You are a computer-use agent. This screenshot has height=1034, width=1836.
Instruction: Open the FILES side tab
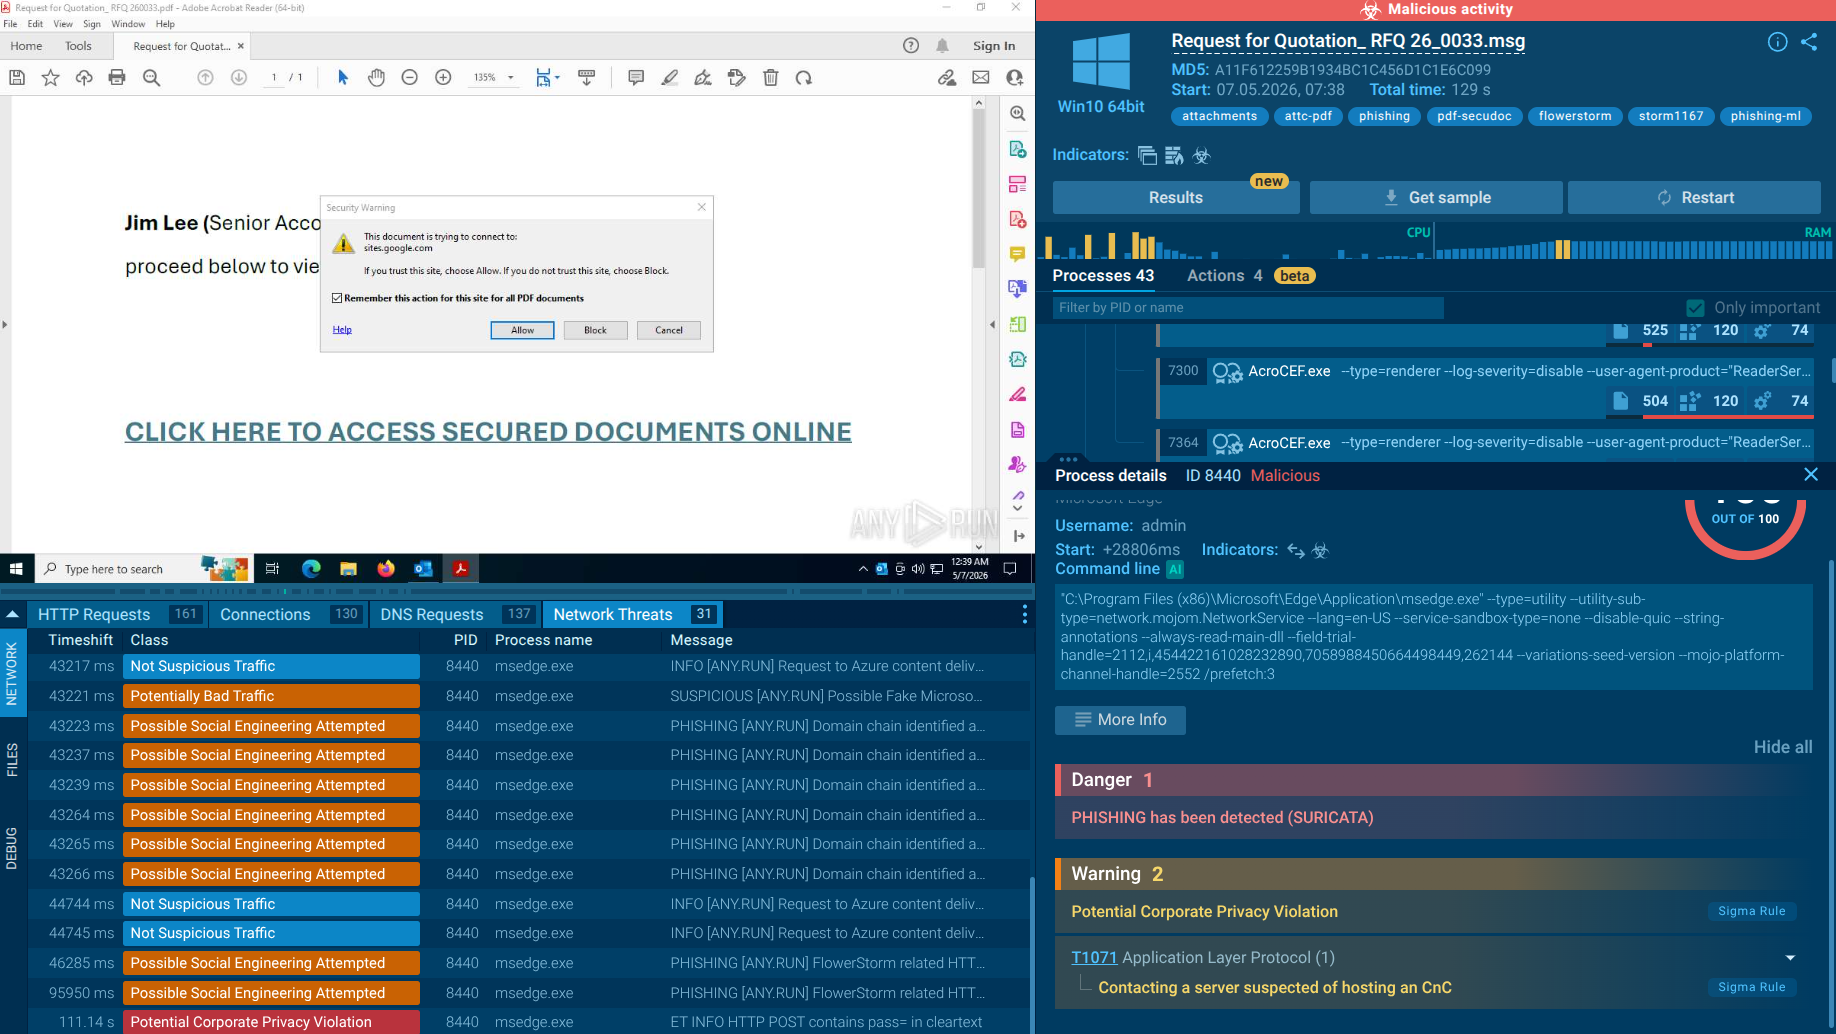pyautogui.click(x=12, y=760)
